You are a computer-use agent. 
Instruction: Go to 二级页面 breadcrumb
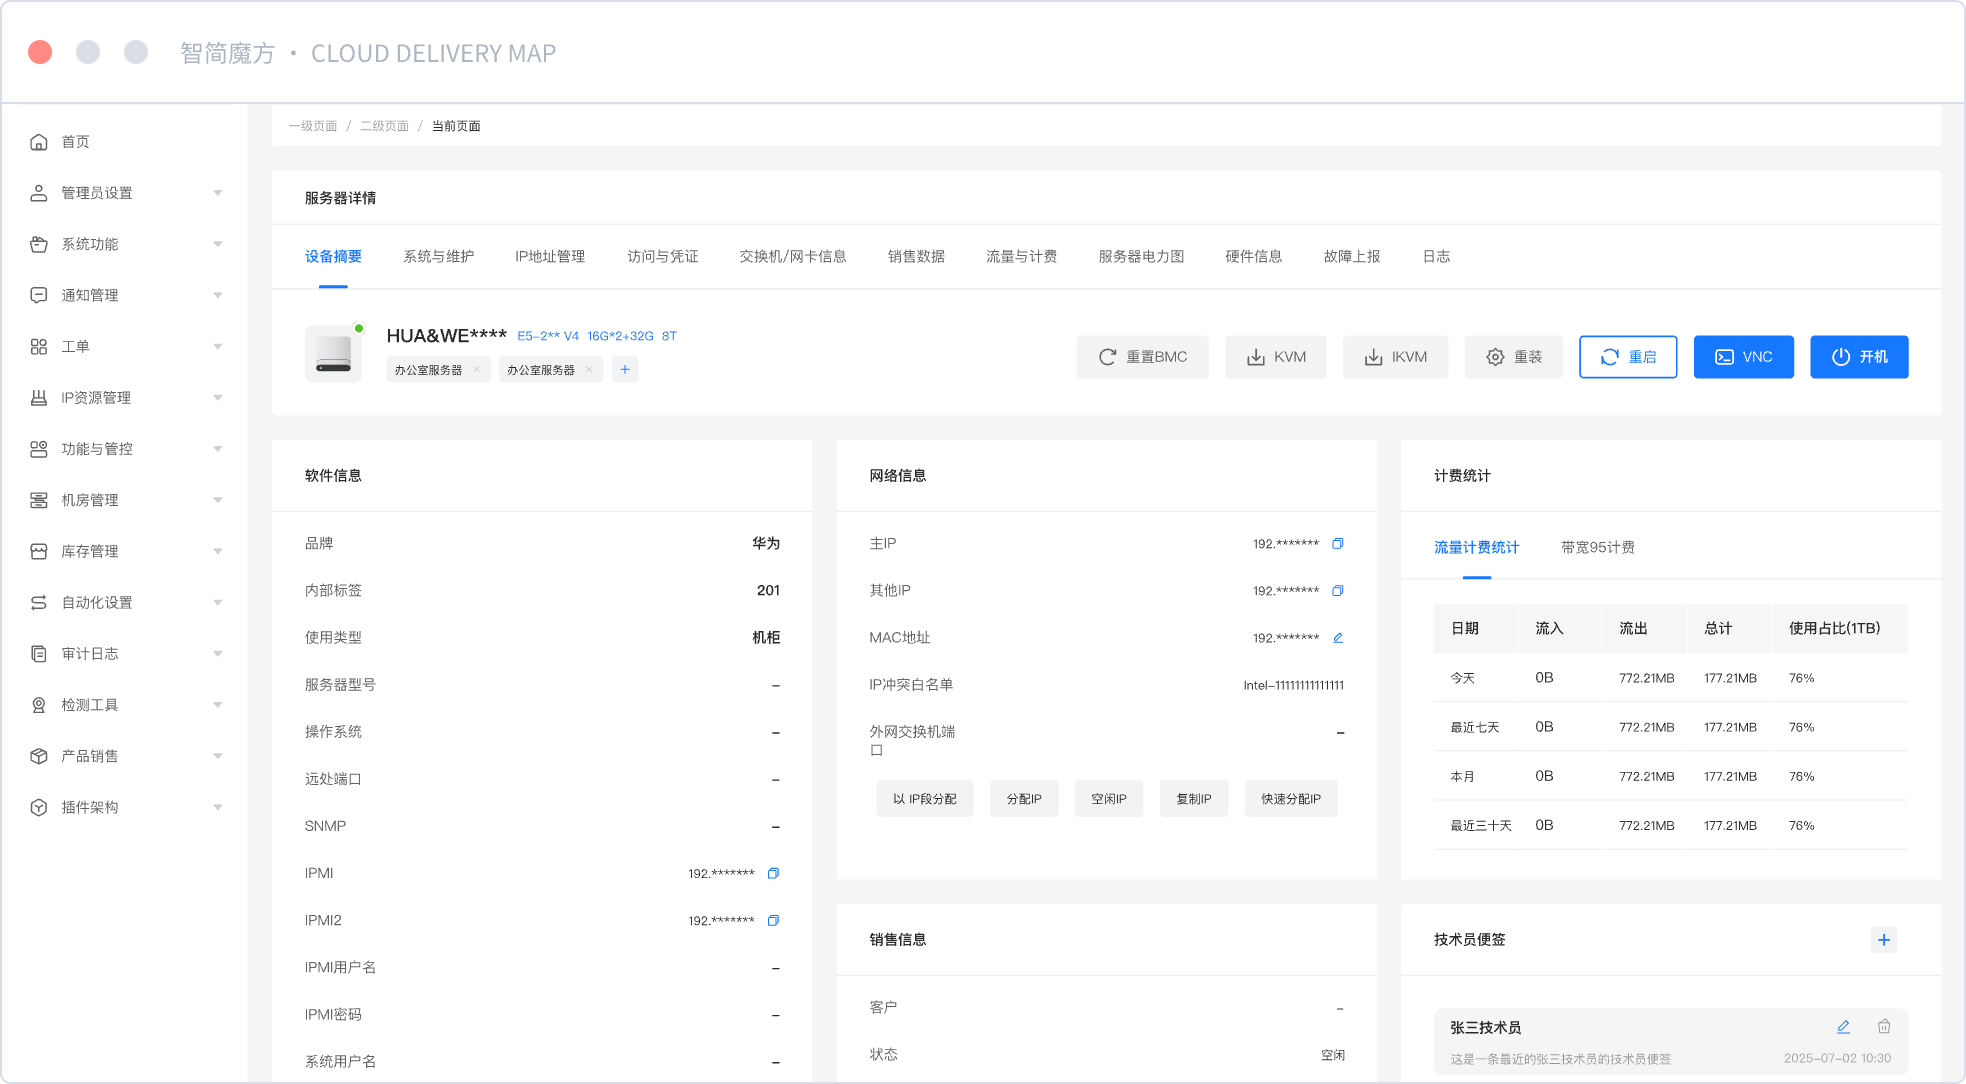[384, 126]
